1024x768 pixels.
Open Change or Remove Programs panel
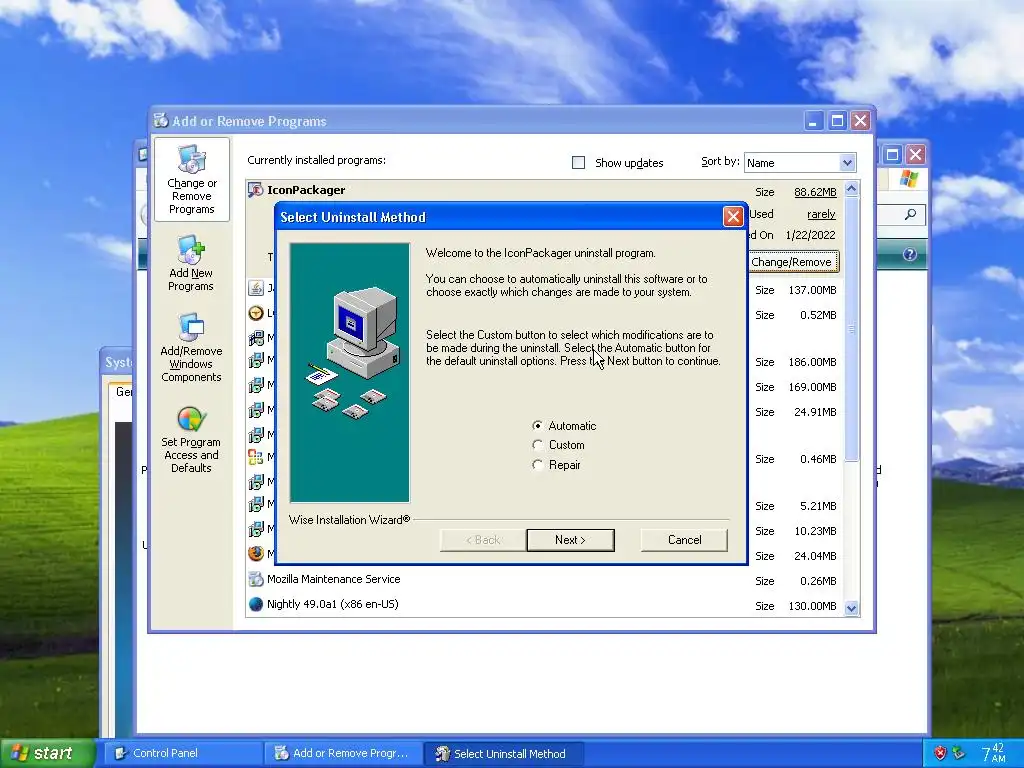[x=191, y=180]
